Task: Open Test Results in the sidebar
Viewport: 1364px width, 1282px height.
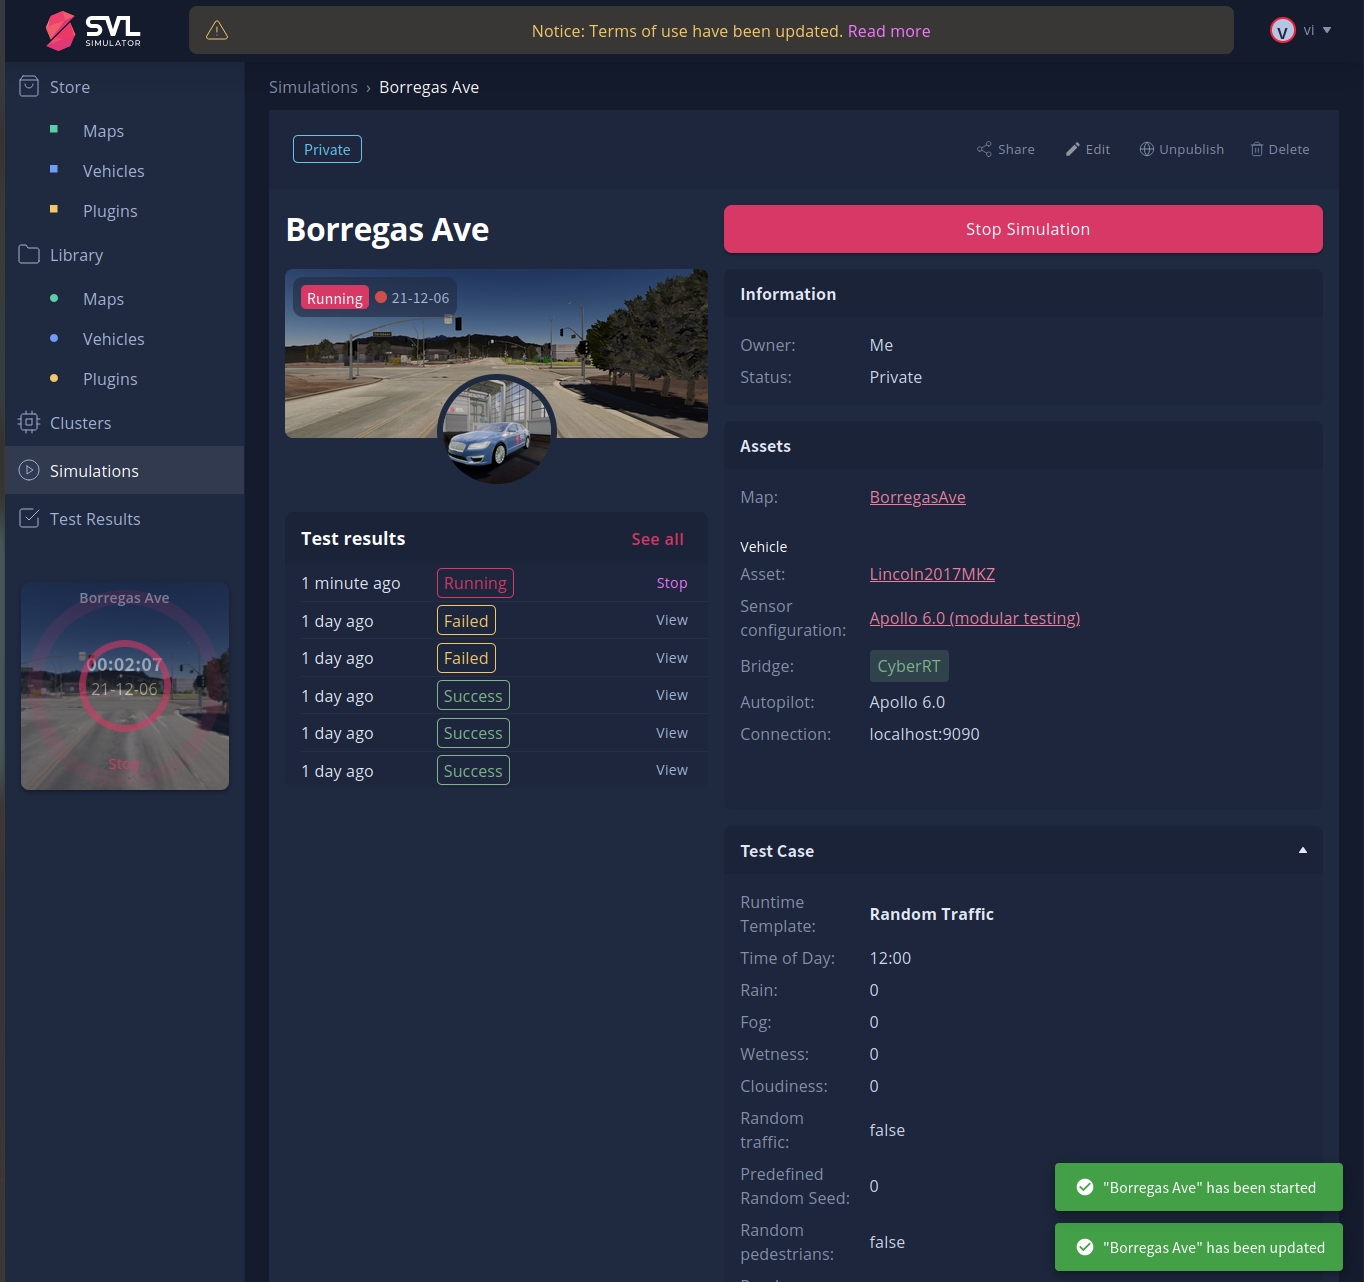Action: (x=95, y=519)
